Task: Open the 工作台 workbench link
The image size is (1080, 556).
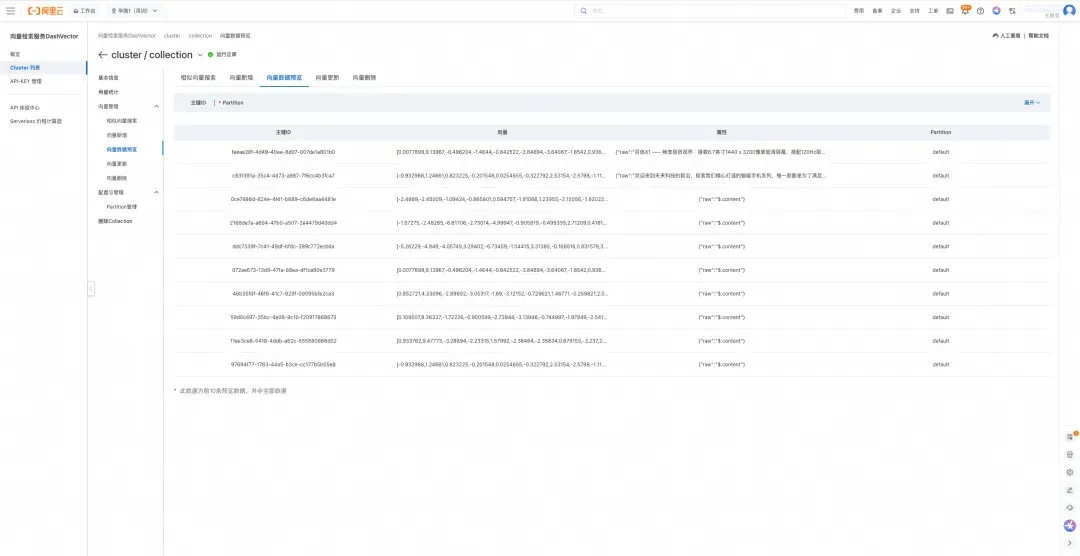Action: pyautogui.click(x=85, y=11)
